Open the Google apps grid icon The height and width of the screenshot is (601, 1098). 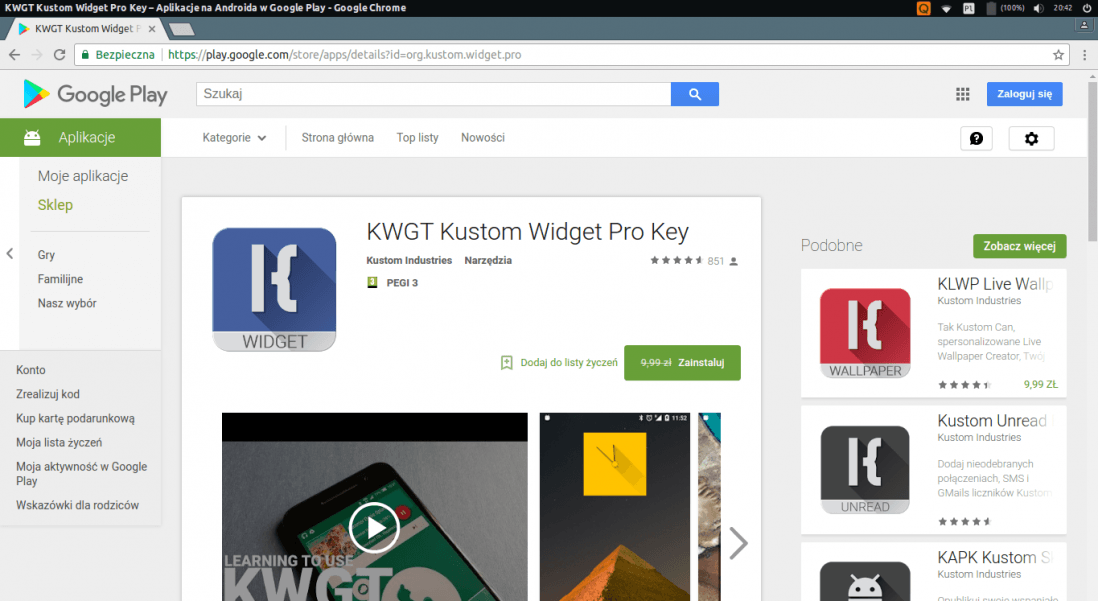click(963, 94)
